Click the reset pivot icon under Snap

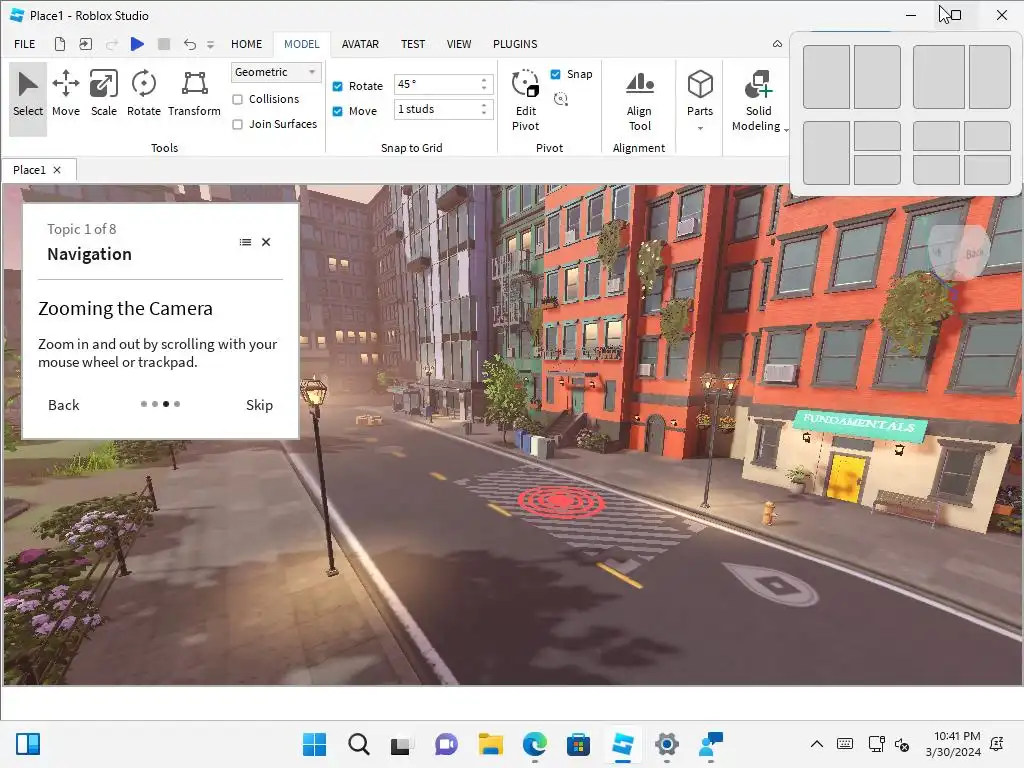560,99
